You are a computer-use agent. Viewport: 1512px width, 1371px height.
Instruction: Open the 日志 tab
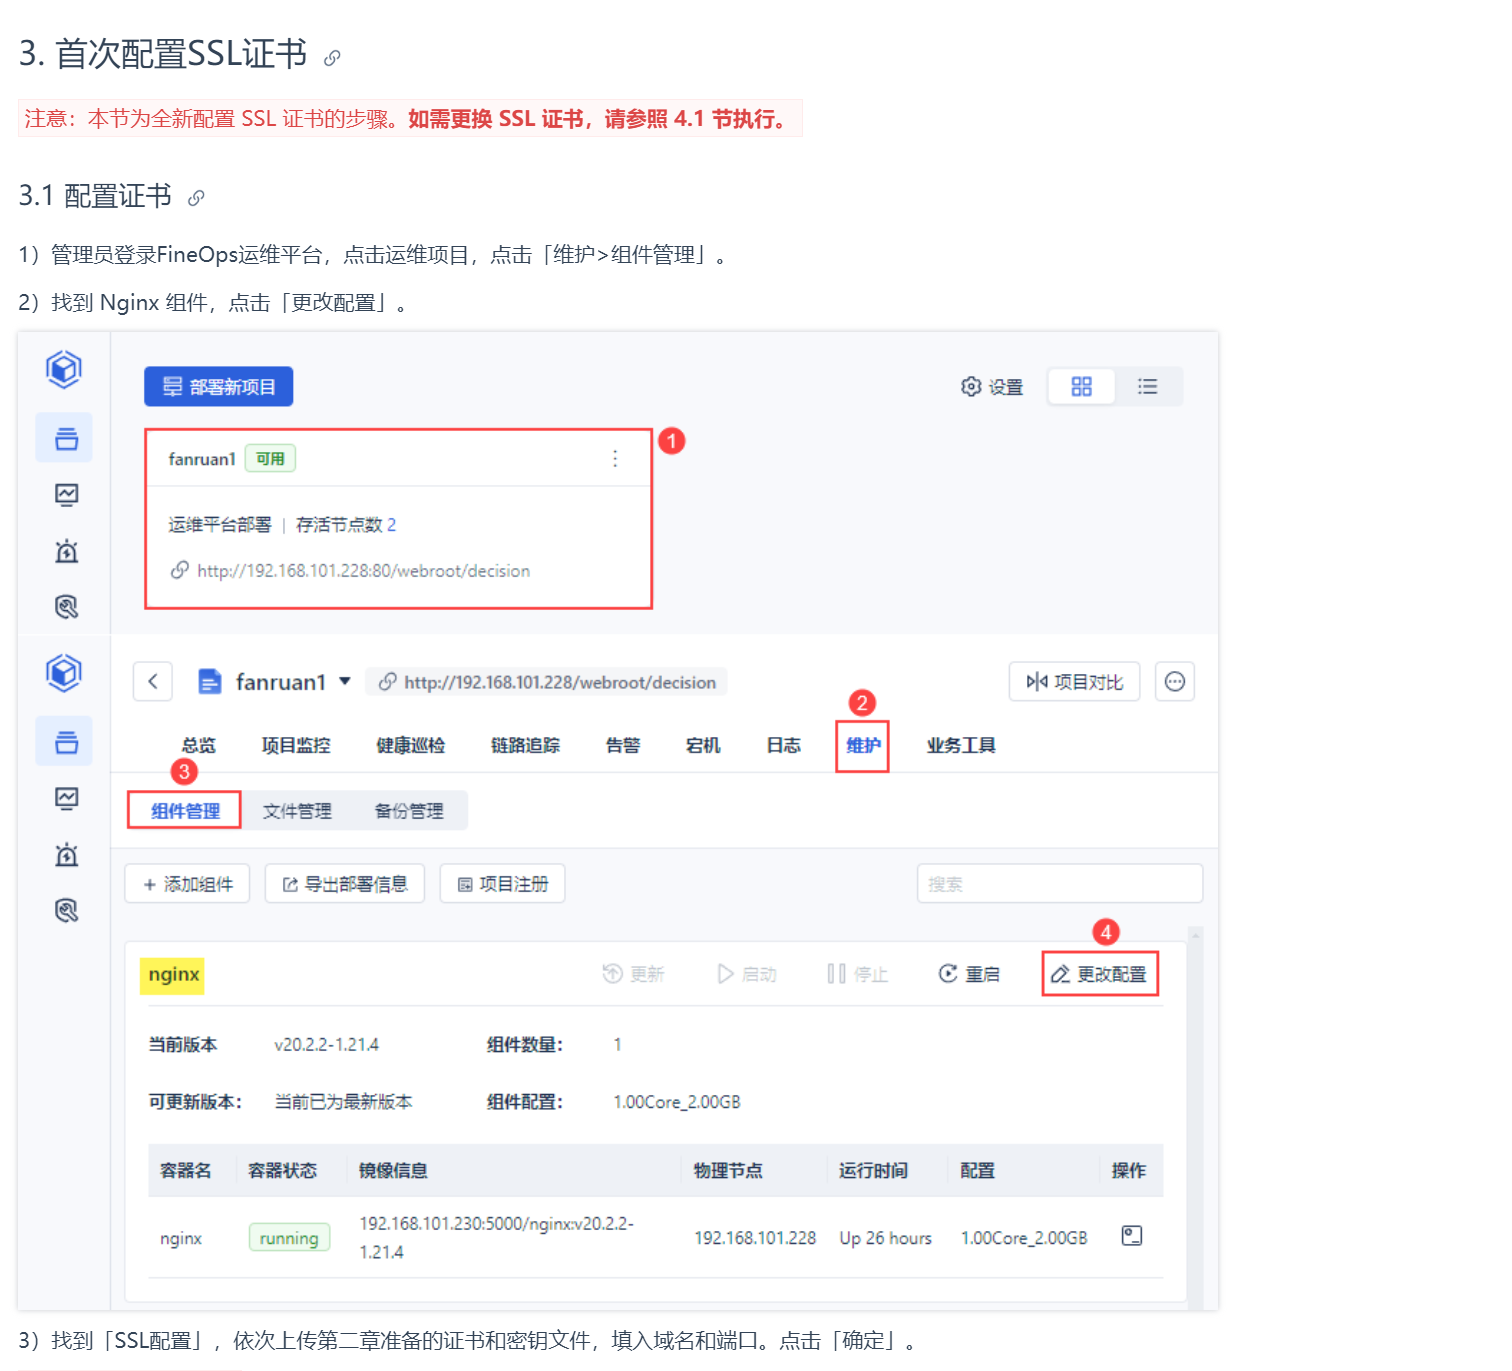(784, 745)
